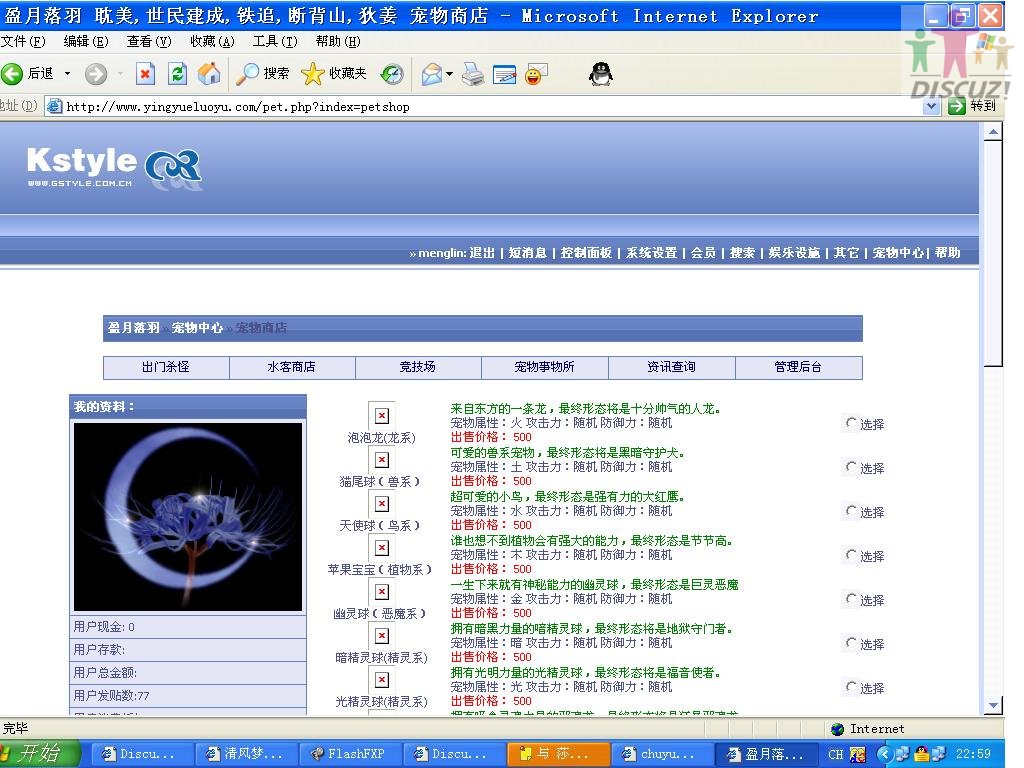Click the page scrollbar down arrow

pos(993,705)
